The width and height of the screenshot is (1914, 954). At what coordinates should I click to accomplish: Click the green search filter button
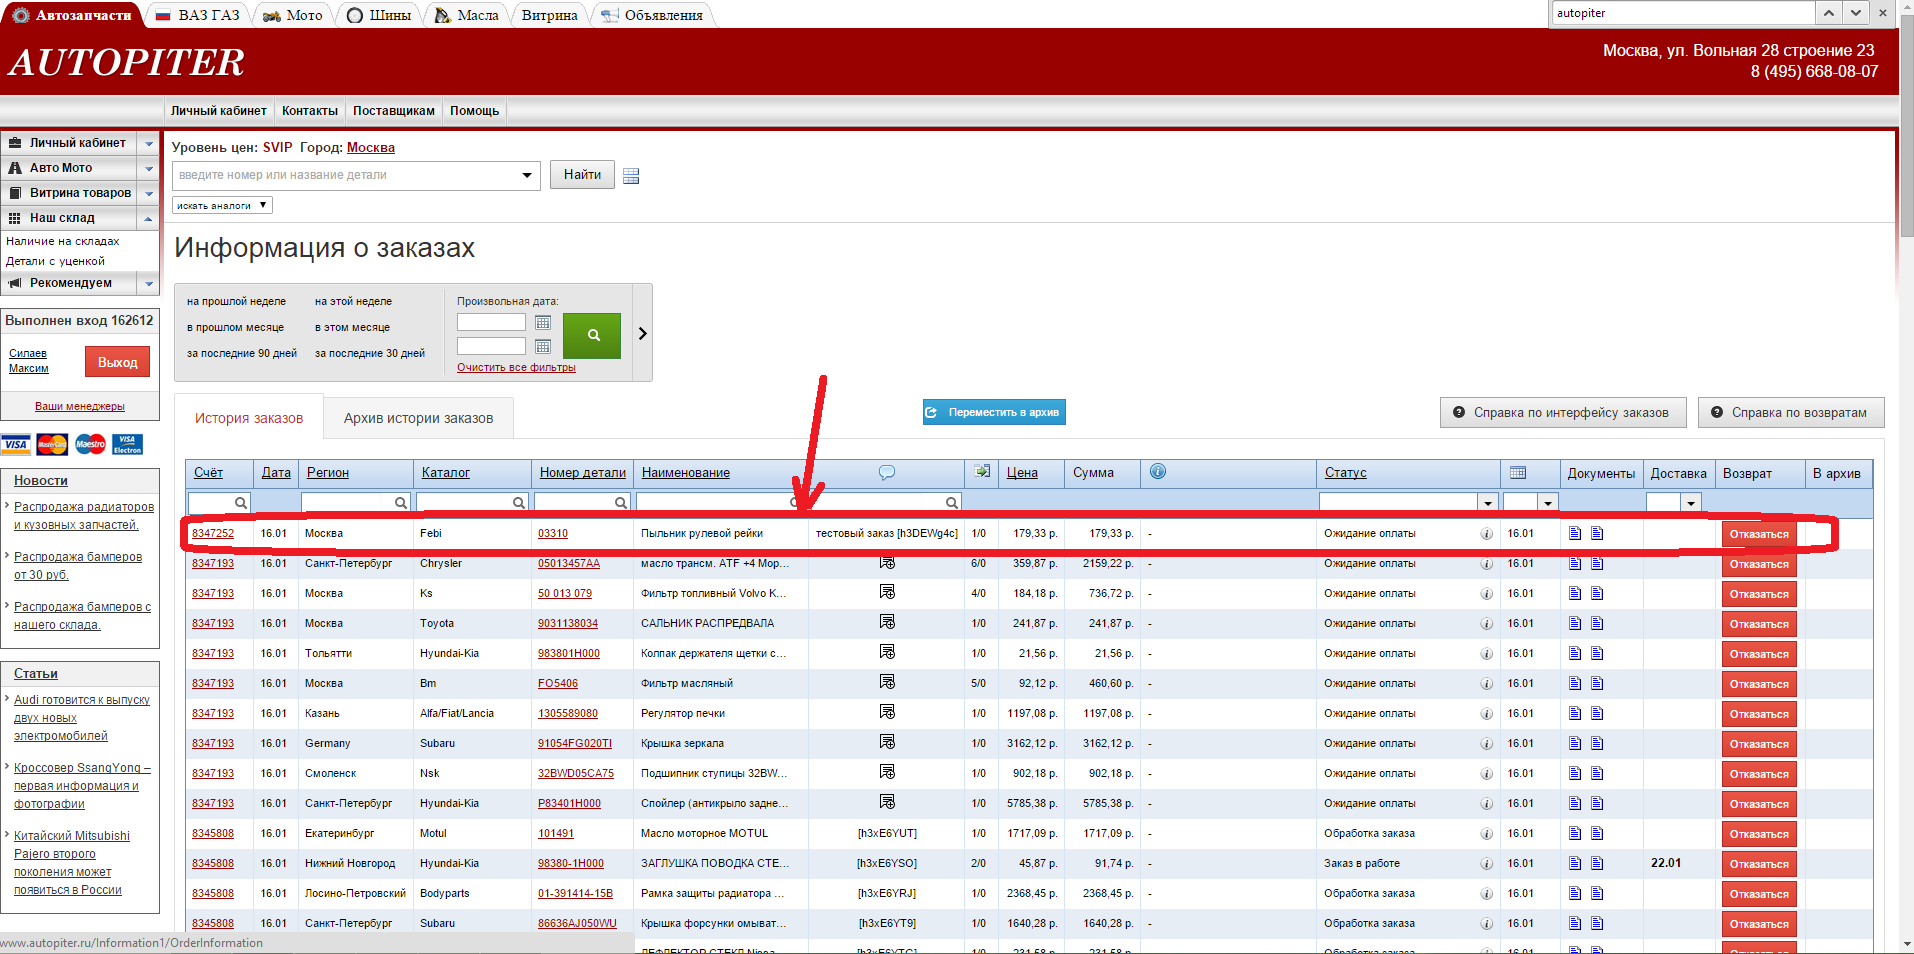tap(592, 335)
